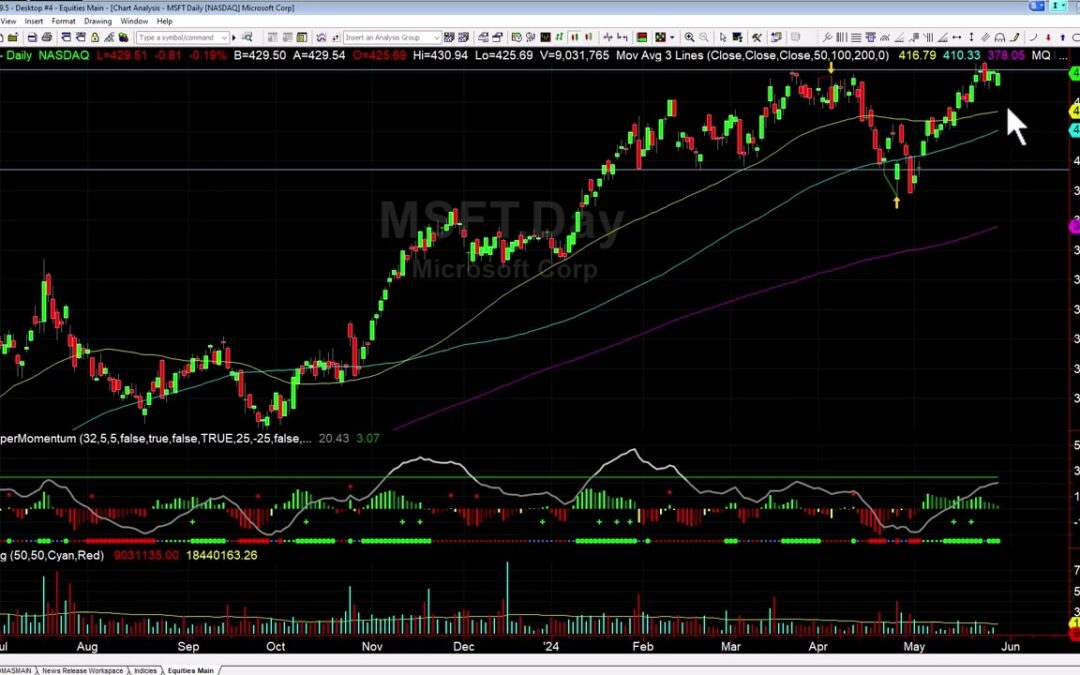1080x675 pixels.
Task: Open the Insert an Analysis Group dropdown
Action: coord(436,38)
